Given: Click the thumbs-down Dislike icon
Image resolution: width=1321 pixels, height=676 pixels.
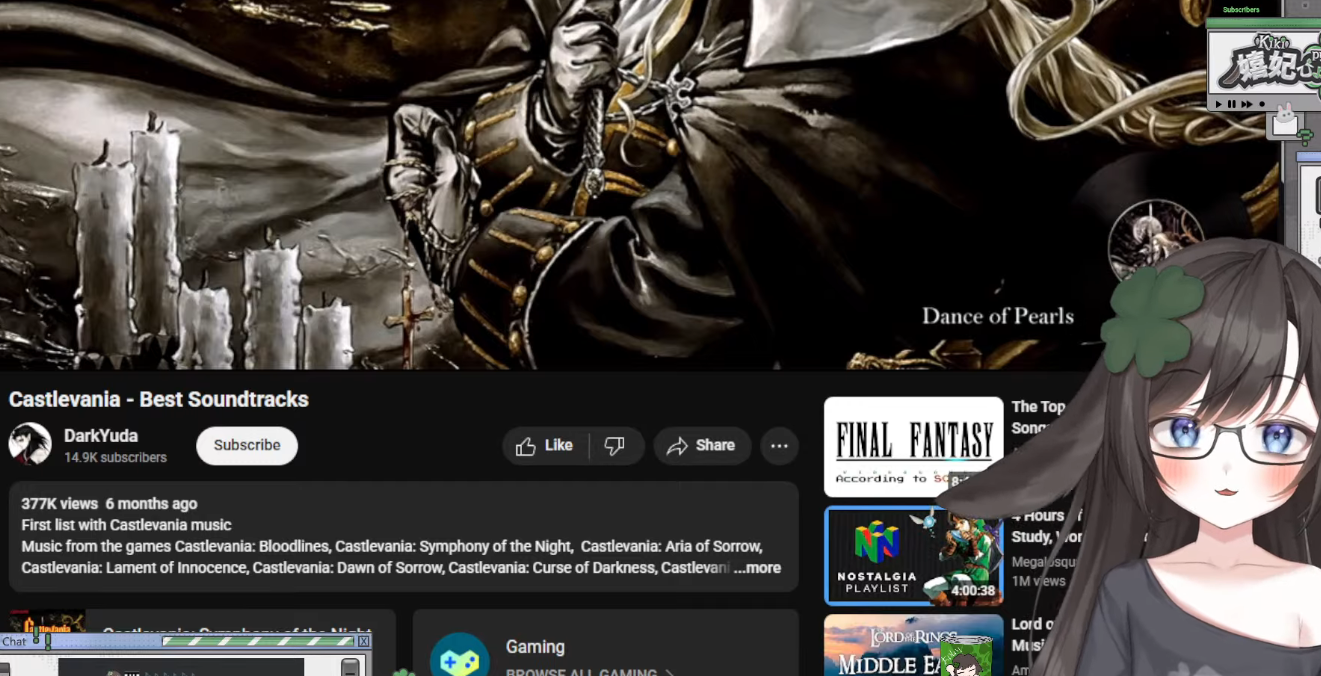Looking at the screenshot, I should coord(615,446).
